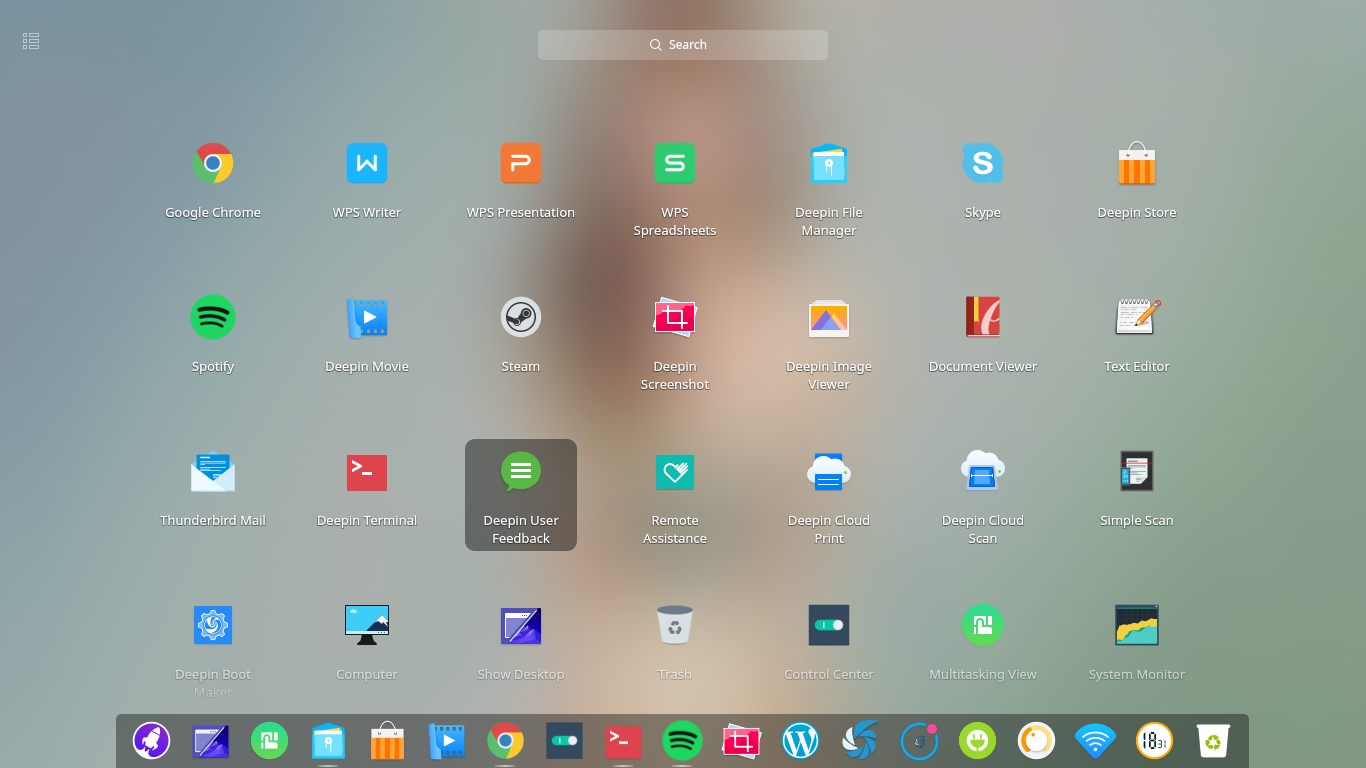Open Computer from the launcher
Viewport: 1366px width, 768px height.
click(367, 625)
